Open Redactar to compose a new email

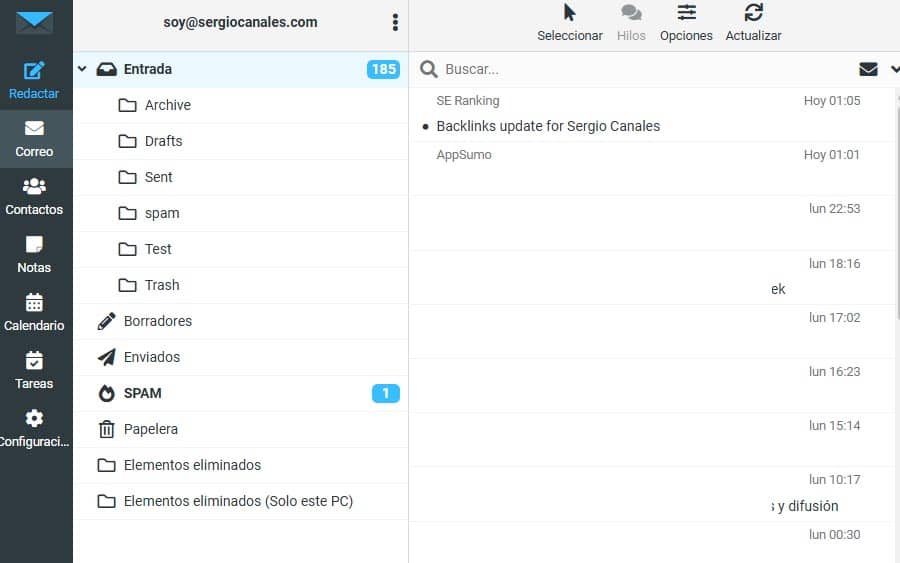pos(34,80)
